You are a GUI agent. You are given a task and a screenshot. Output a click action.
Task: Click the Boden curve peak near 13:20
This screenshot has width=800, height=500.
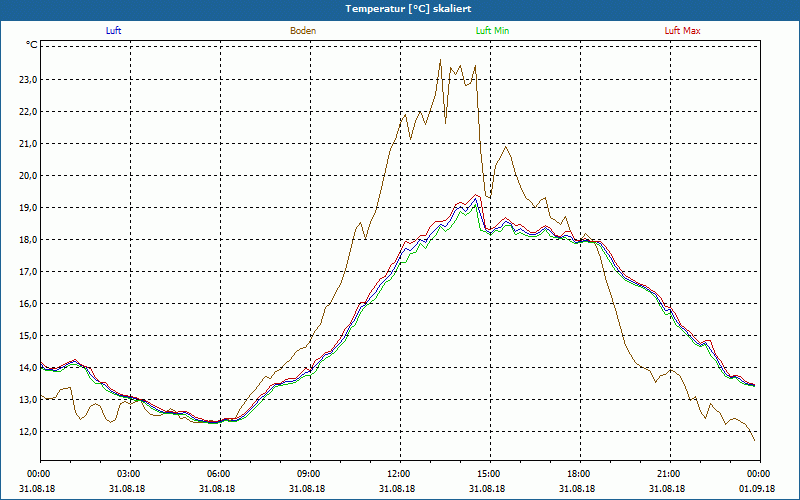point(440,60)
